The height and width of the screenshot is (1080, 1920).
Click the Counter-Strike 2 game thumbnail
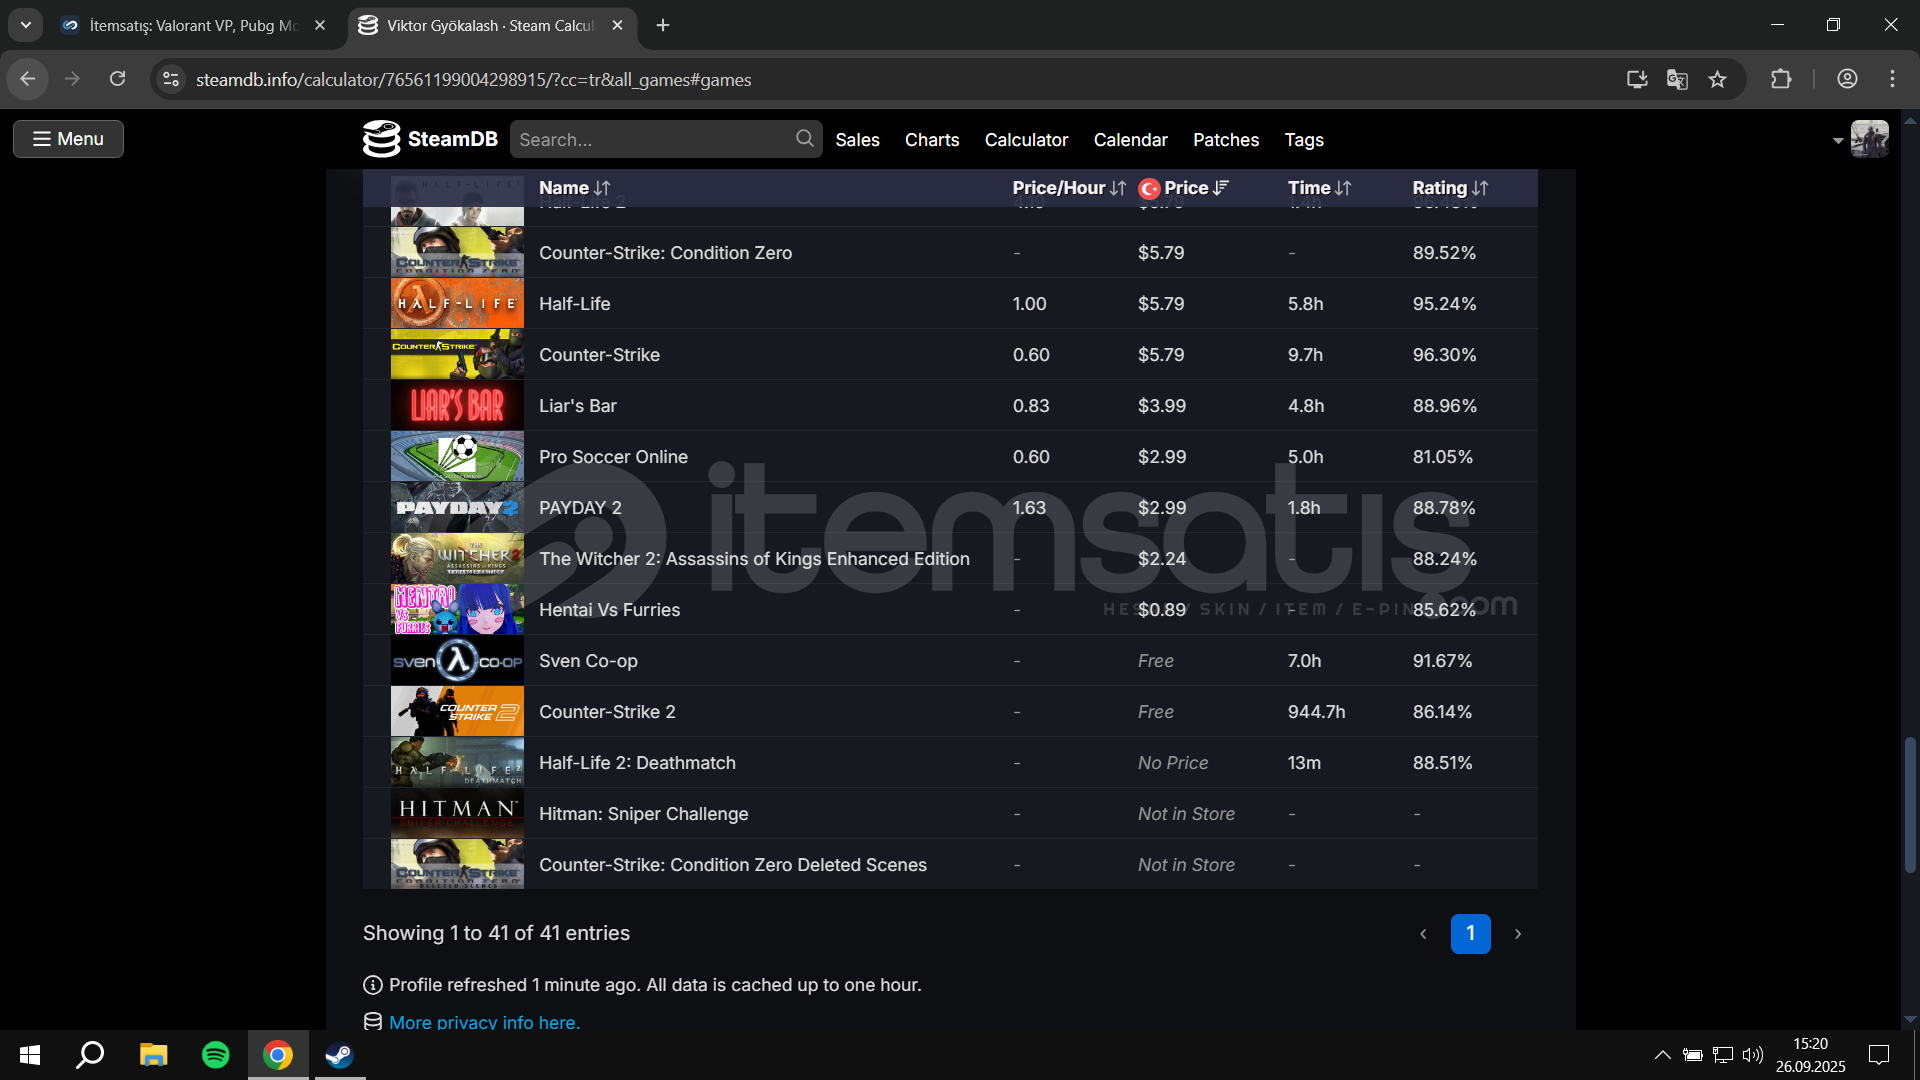point(457,711)
